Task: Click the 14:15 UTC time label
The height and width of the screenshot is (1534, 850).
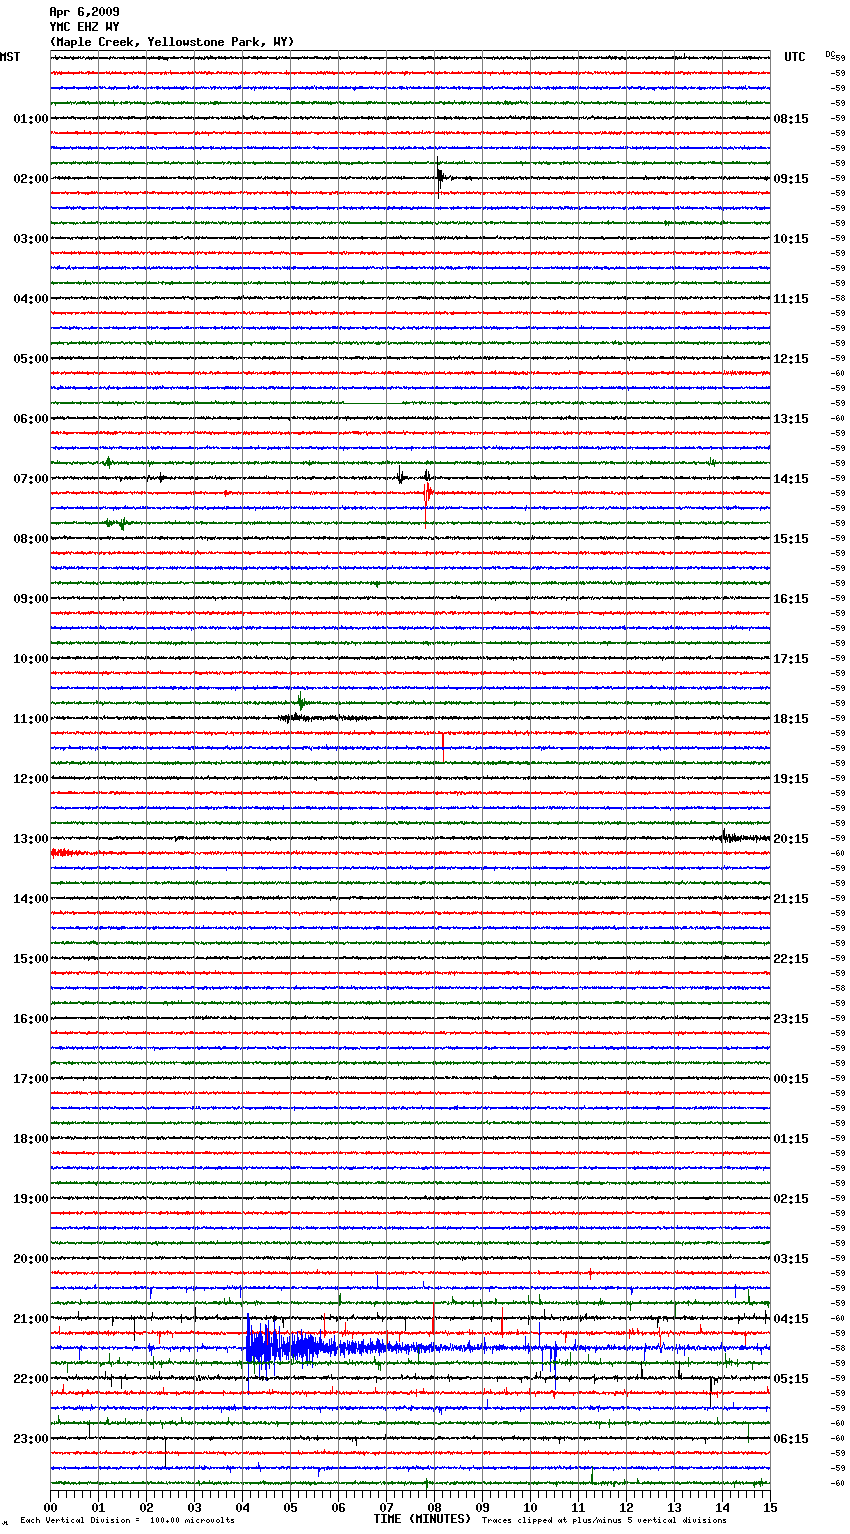Action: (x=791, y=479)
